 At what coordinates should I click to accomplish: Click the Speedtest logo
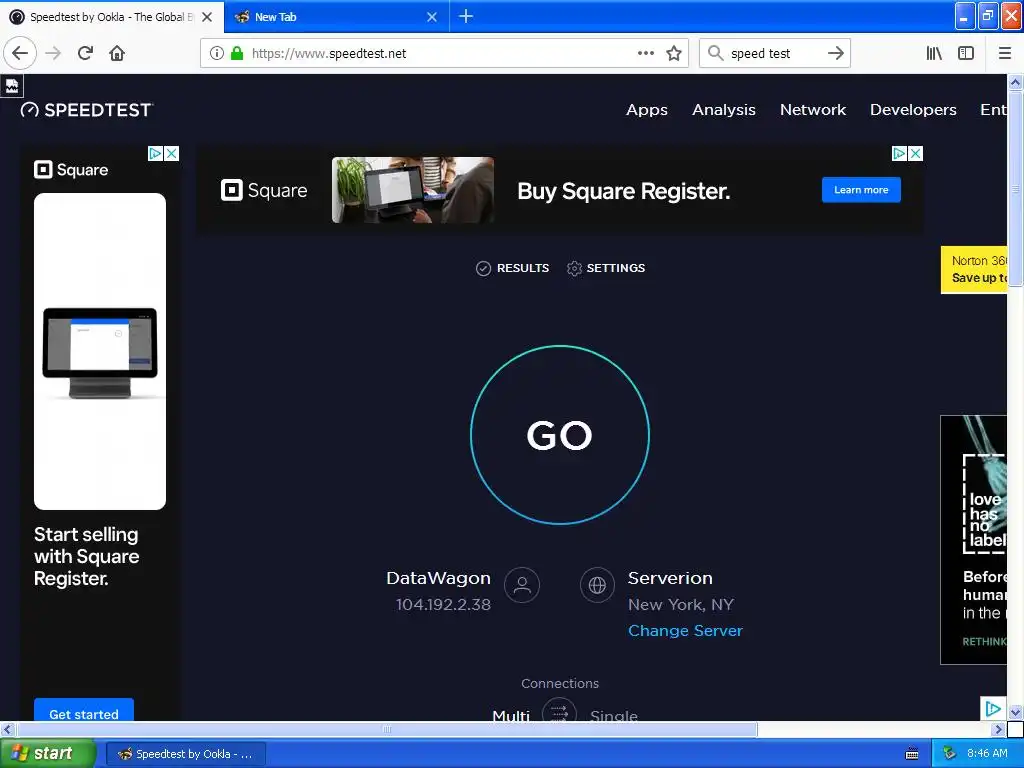point(87,110)
